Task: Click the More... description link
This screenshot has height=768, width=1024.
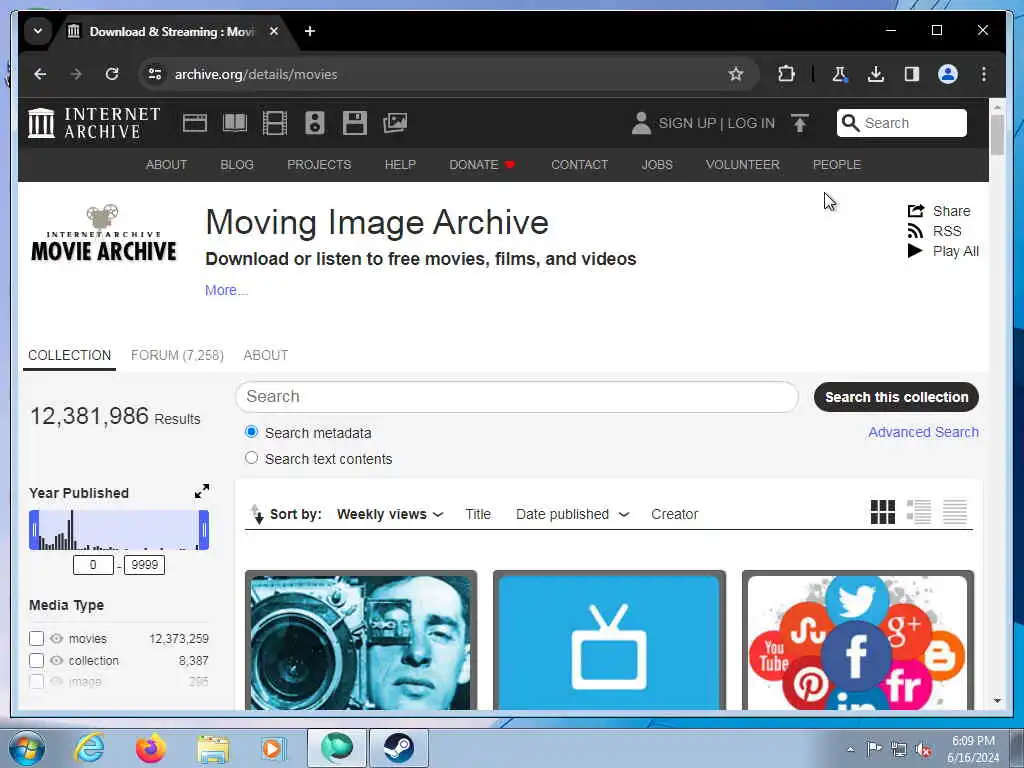Action: pos(226,290)
